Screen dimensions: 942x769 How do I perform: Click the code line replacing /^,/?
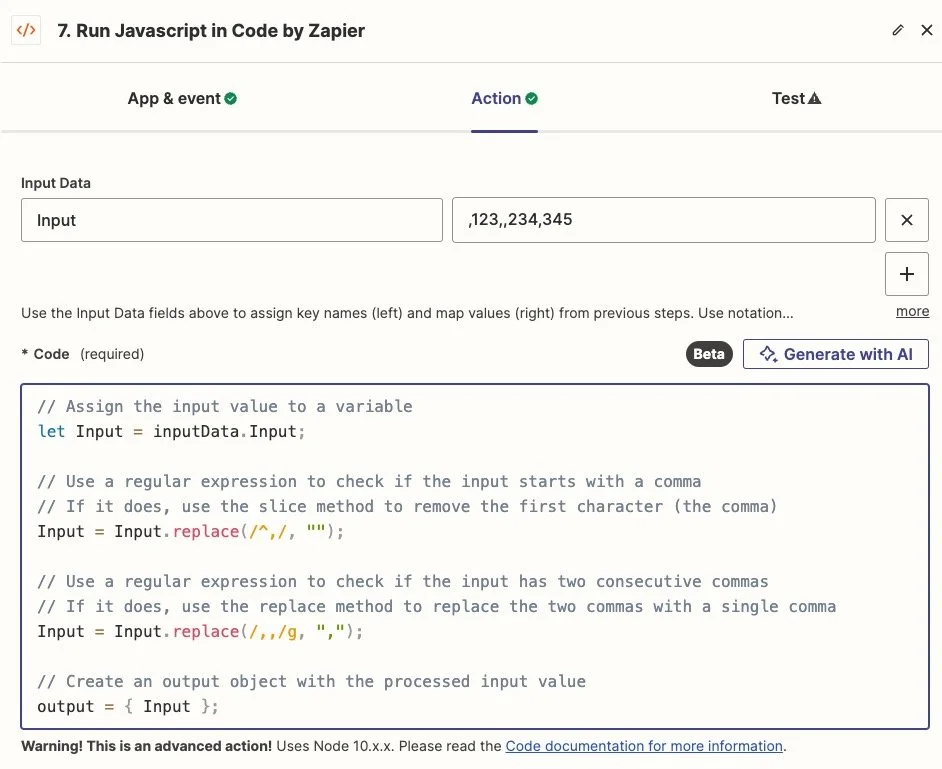tap(190, 532)
